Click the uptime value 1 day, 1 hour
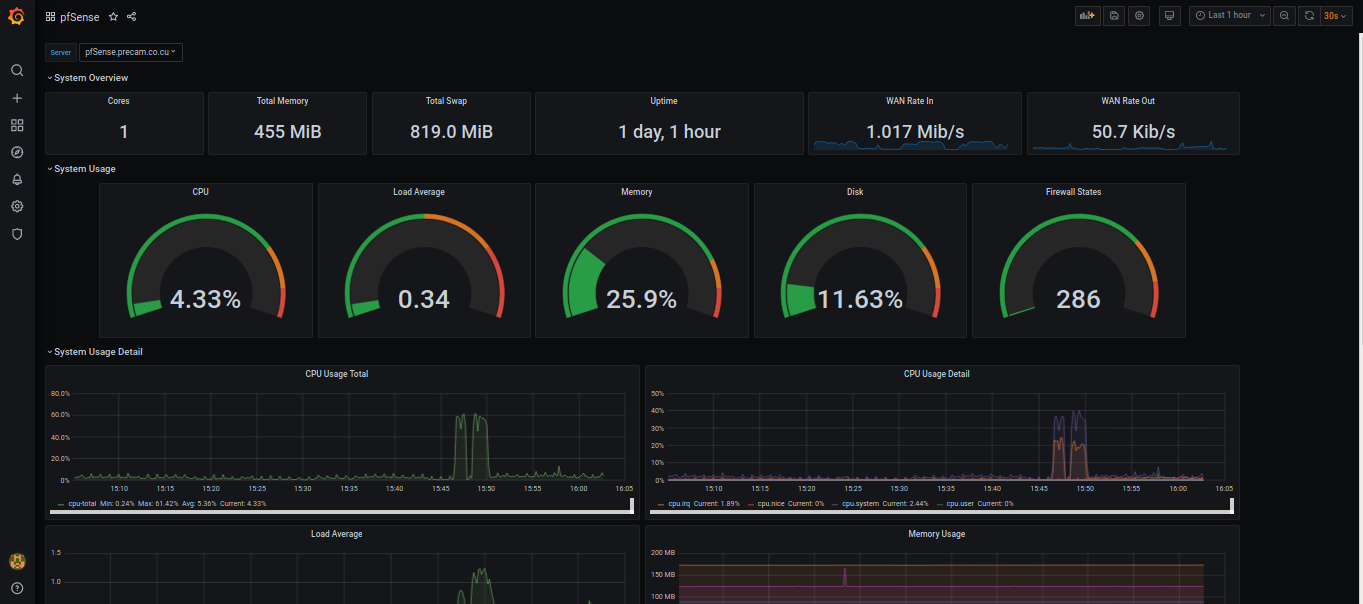 pyautogui.click(x=669, y=131)
